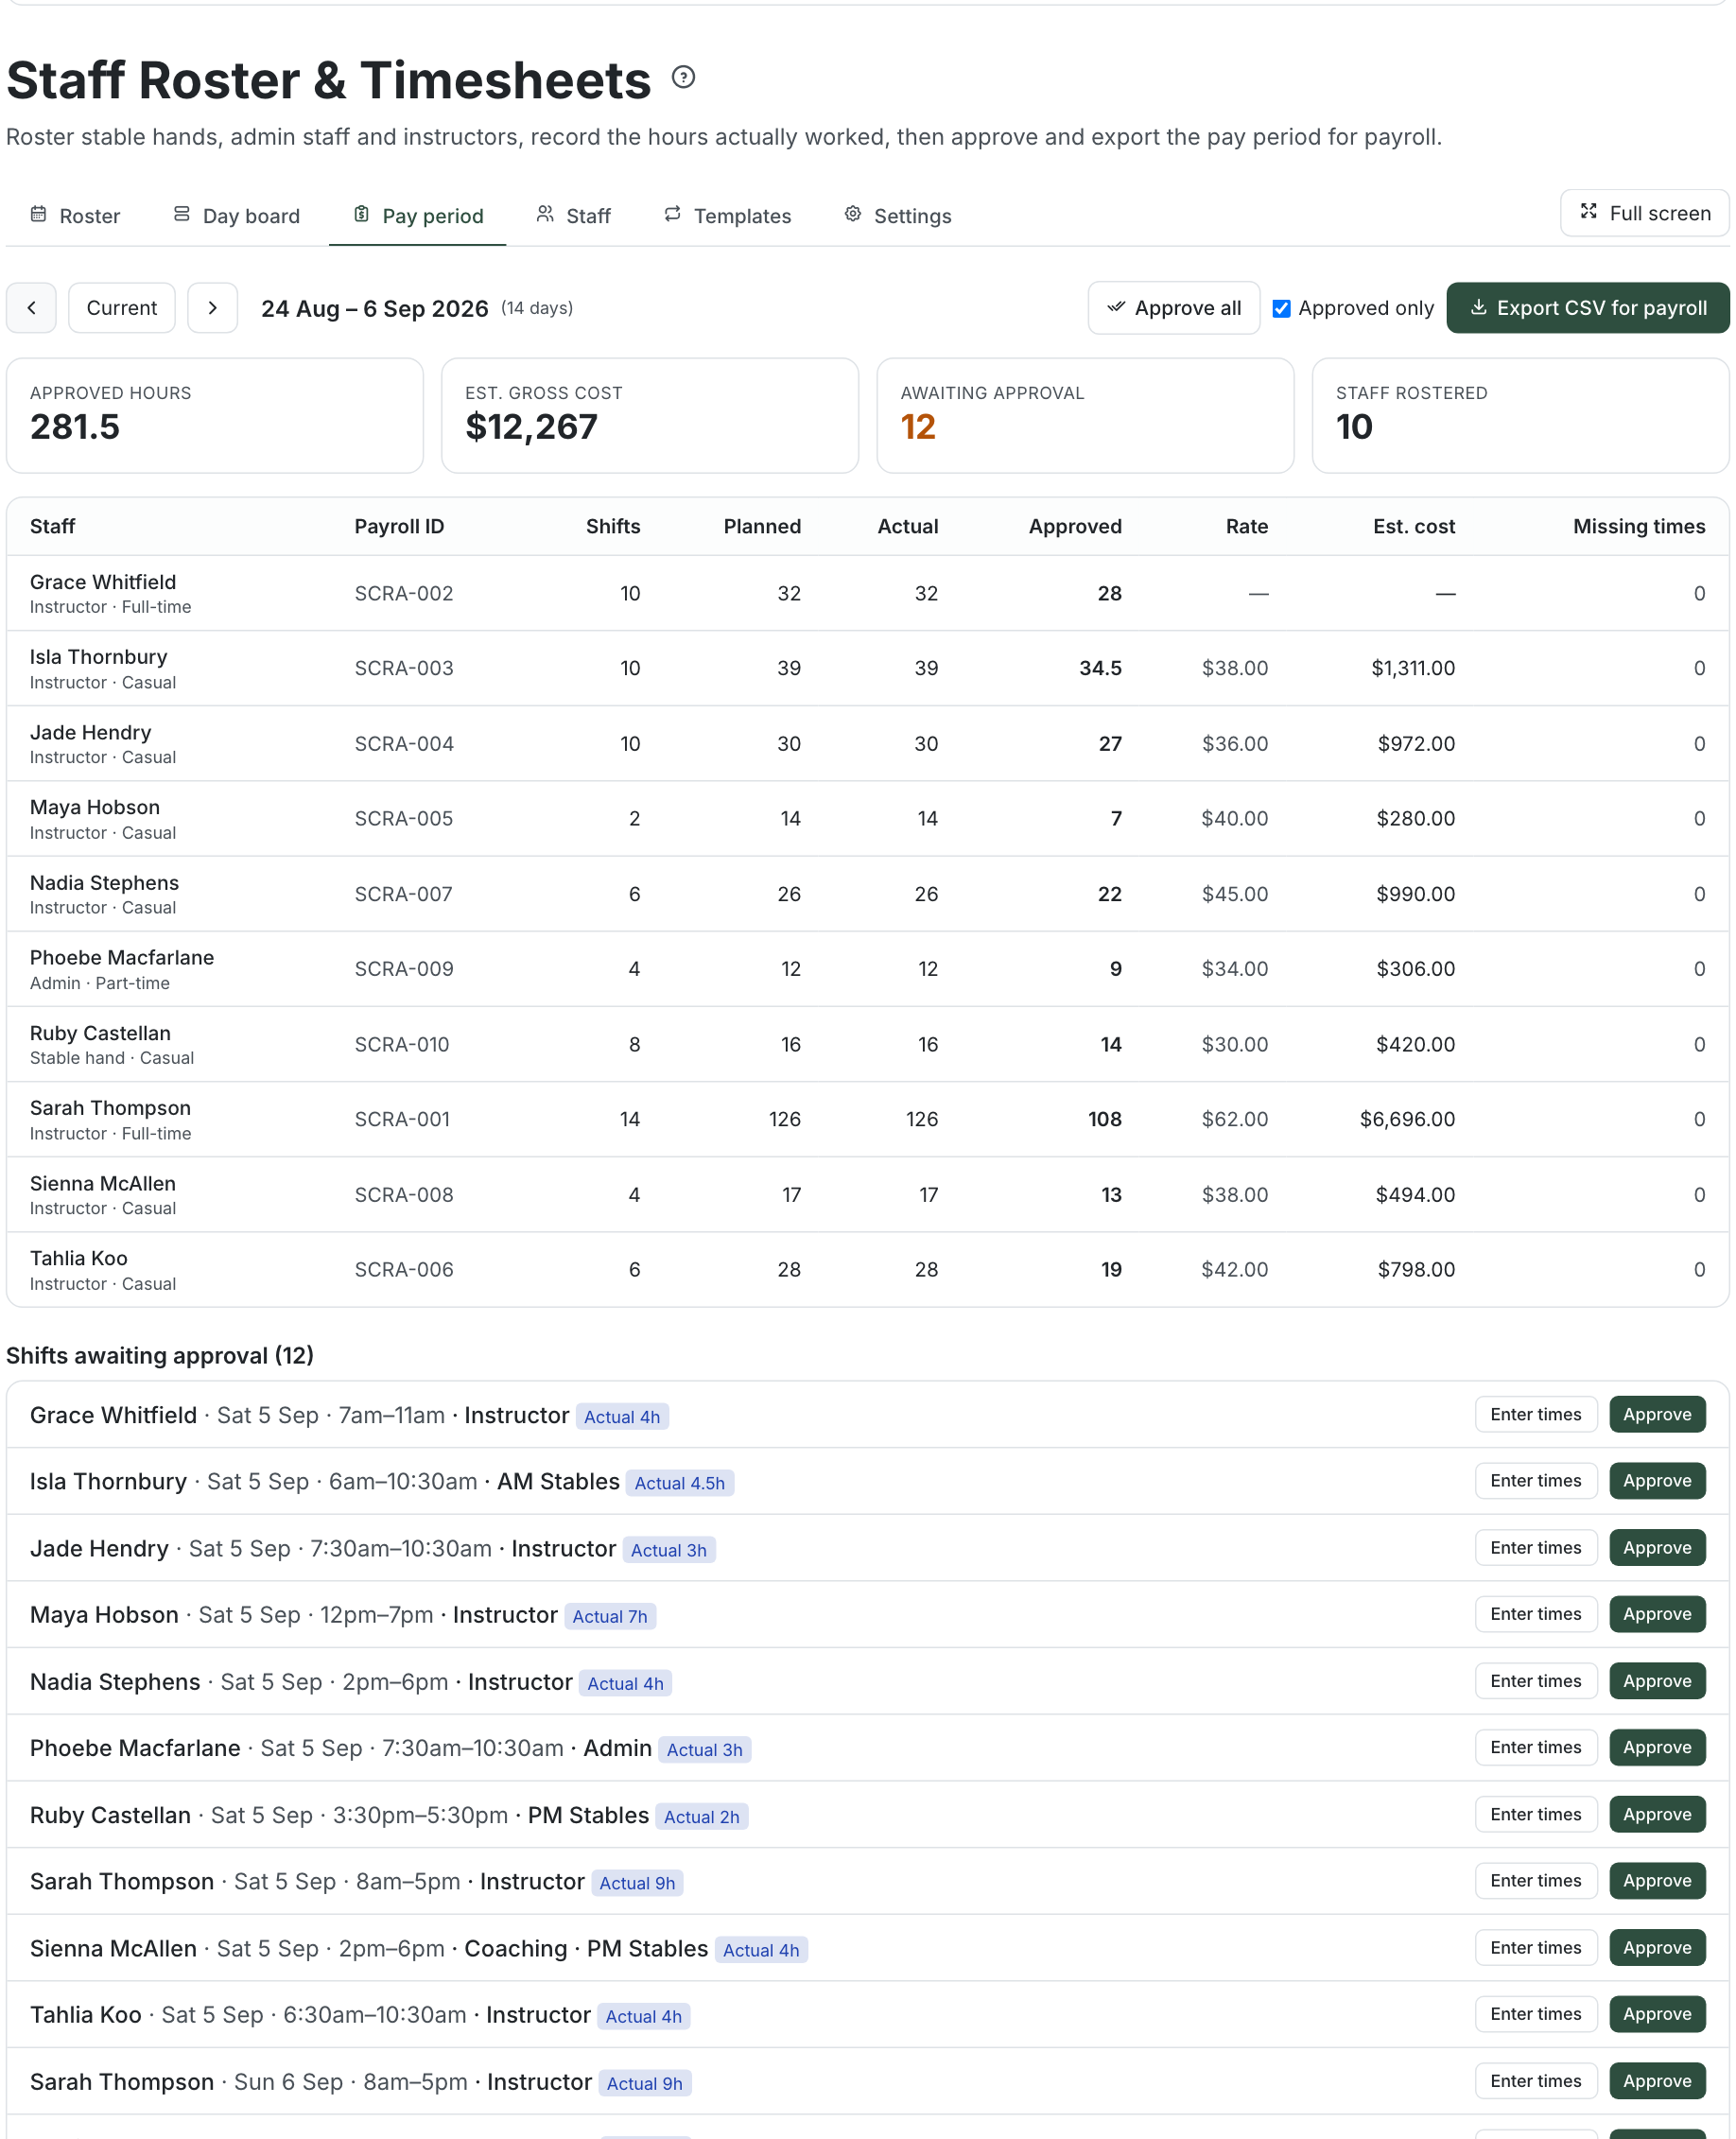The height and width of the screenshot is (2139, 1736).
Task: Click the Staff column header
Action: pyautogui.click(x=52, y=526)
